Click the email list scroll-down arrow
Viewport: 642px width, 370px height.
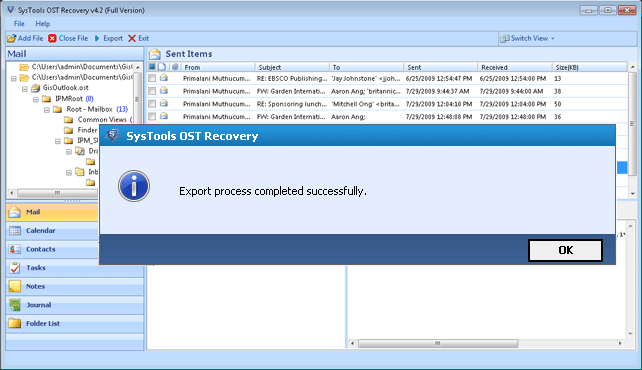pos(633,193)
